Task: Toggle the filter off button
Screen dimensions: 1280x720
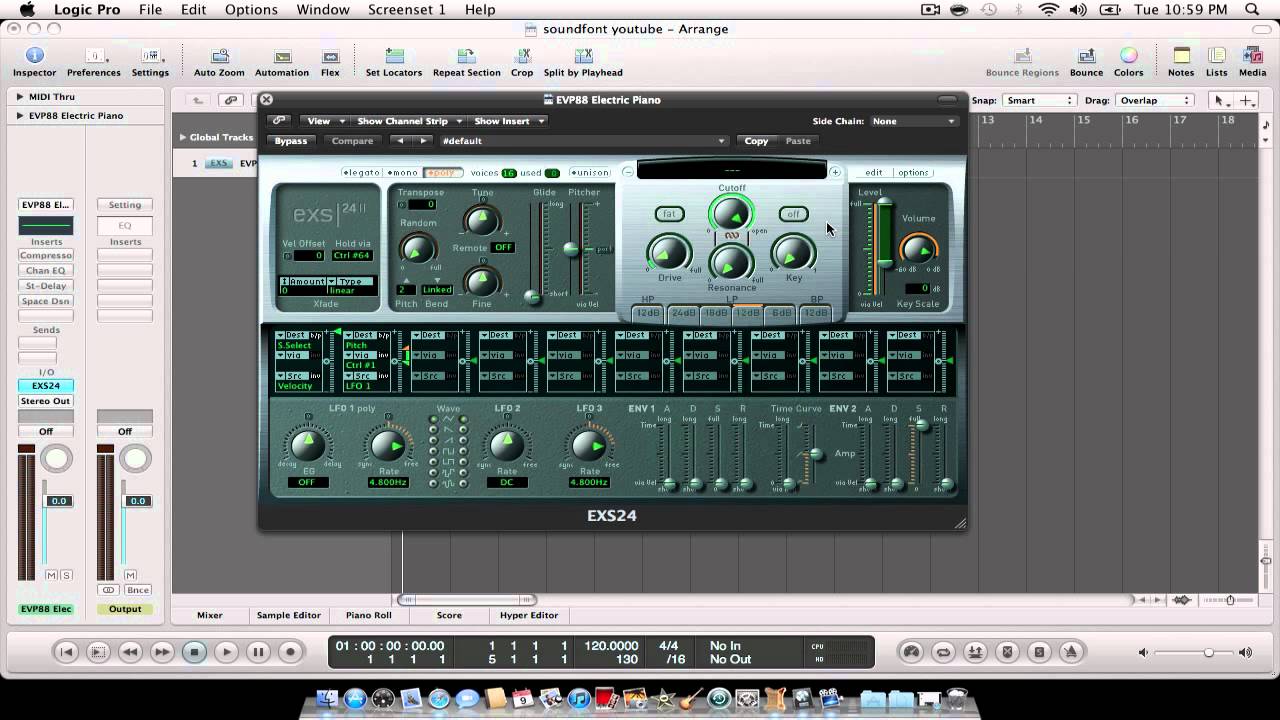Action: pos(793,214)
